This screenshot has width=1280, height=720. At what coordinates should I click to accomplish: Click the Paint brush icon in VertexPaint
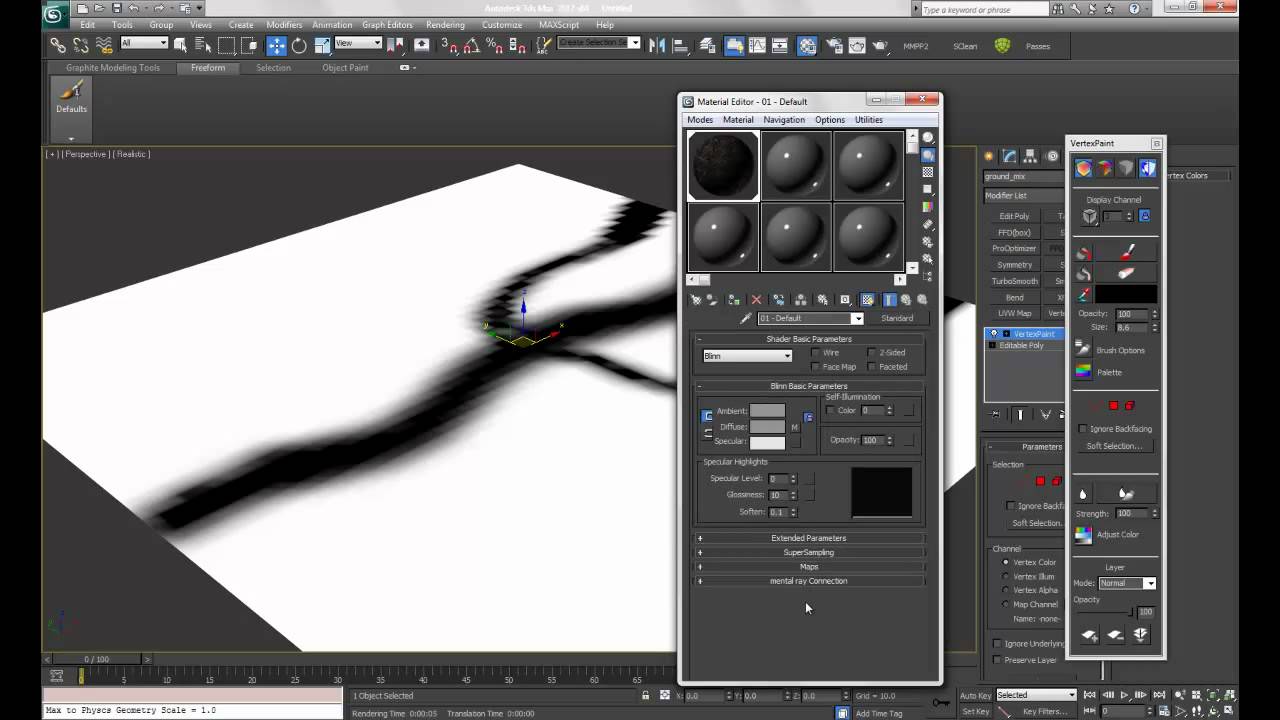click(1127, 252)
